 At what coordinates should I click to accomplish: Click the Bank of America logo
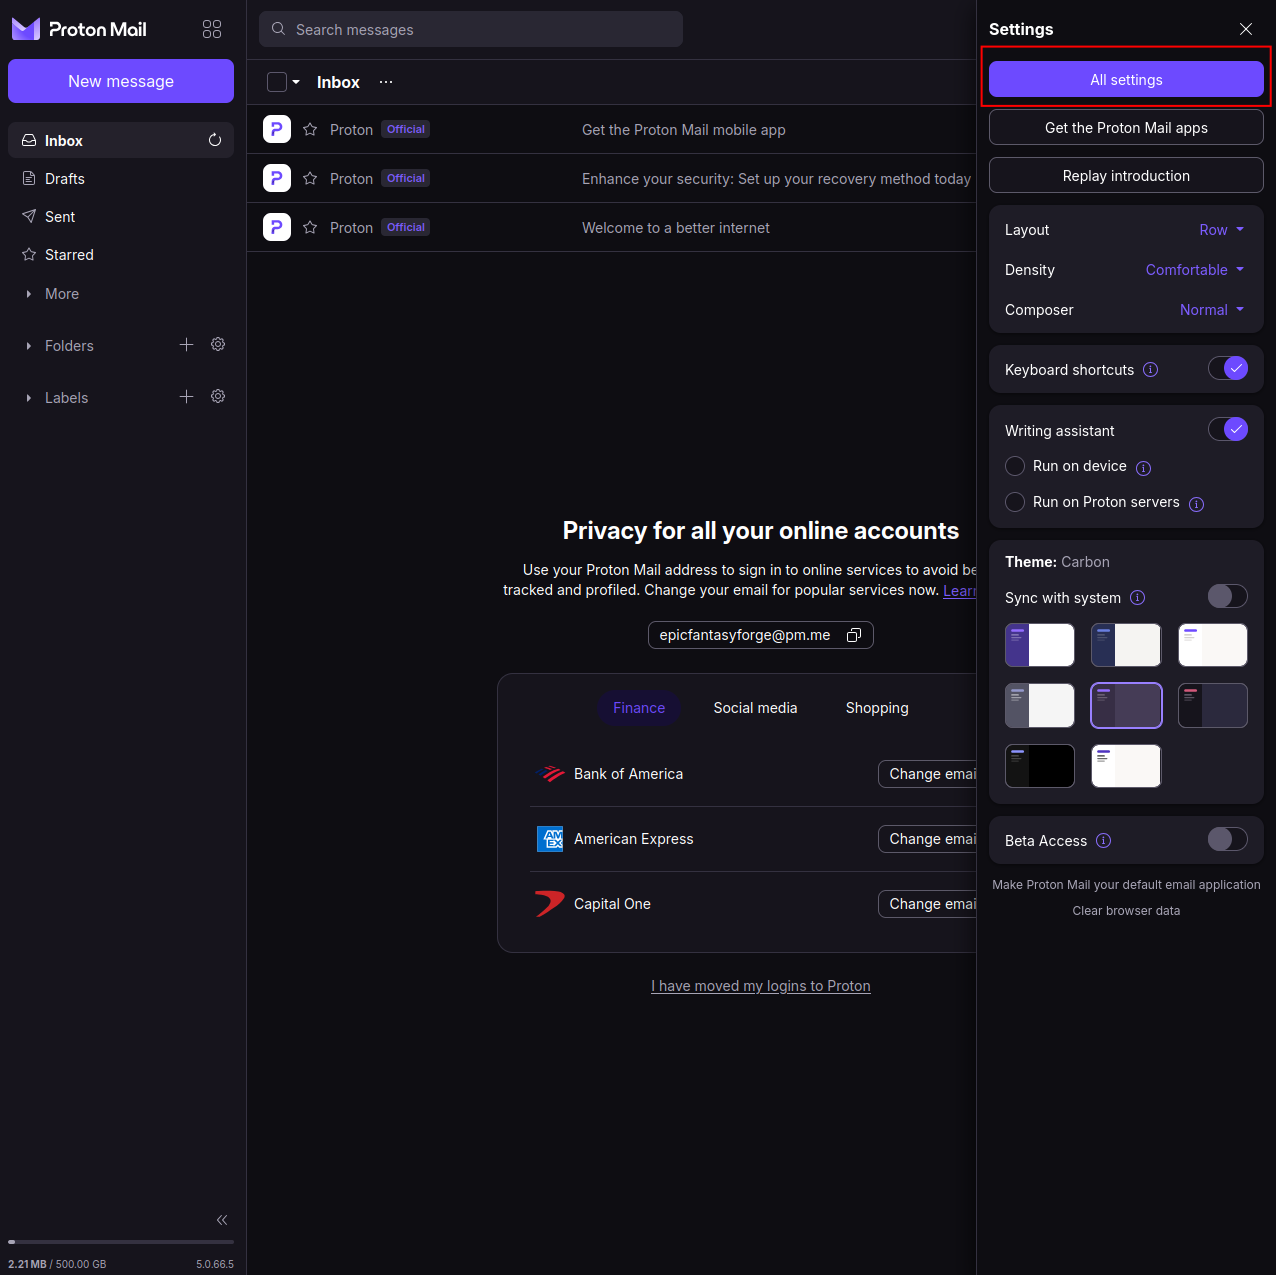[x=551, y=773]
